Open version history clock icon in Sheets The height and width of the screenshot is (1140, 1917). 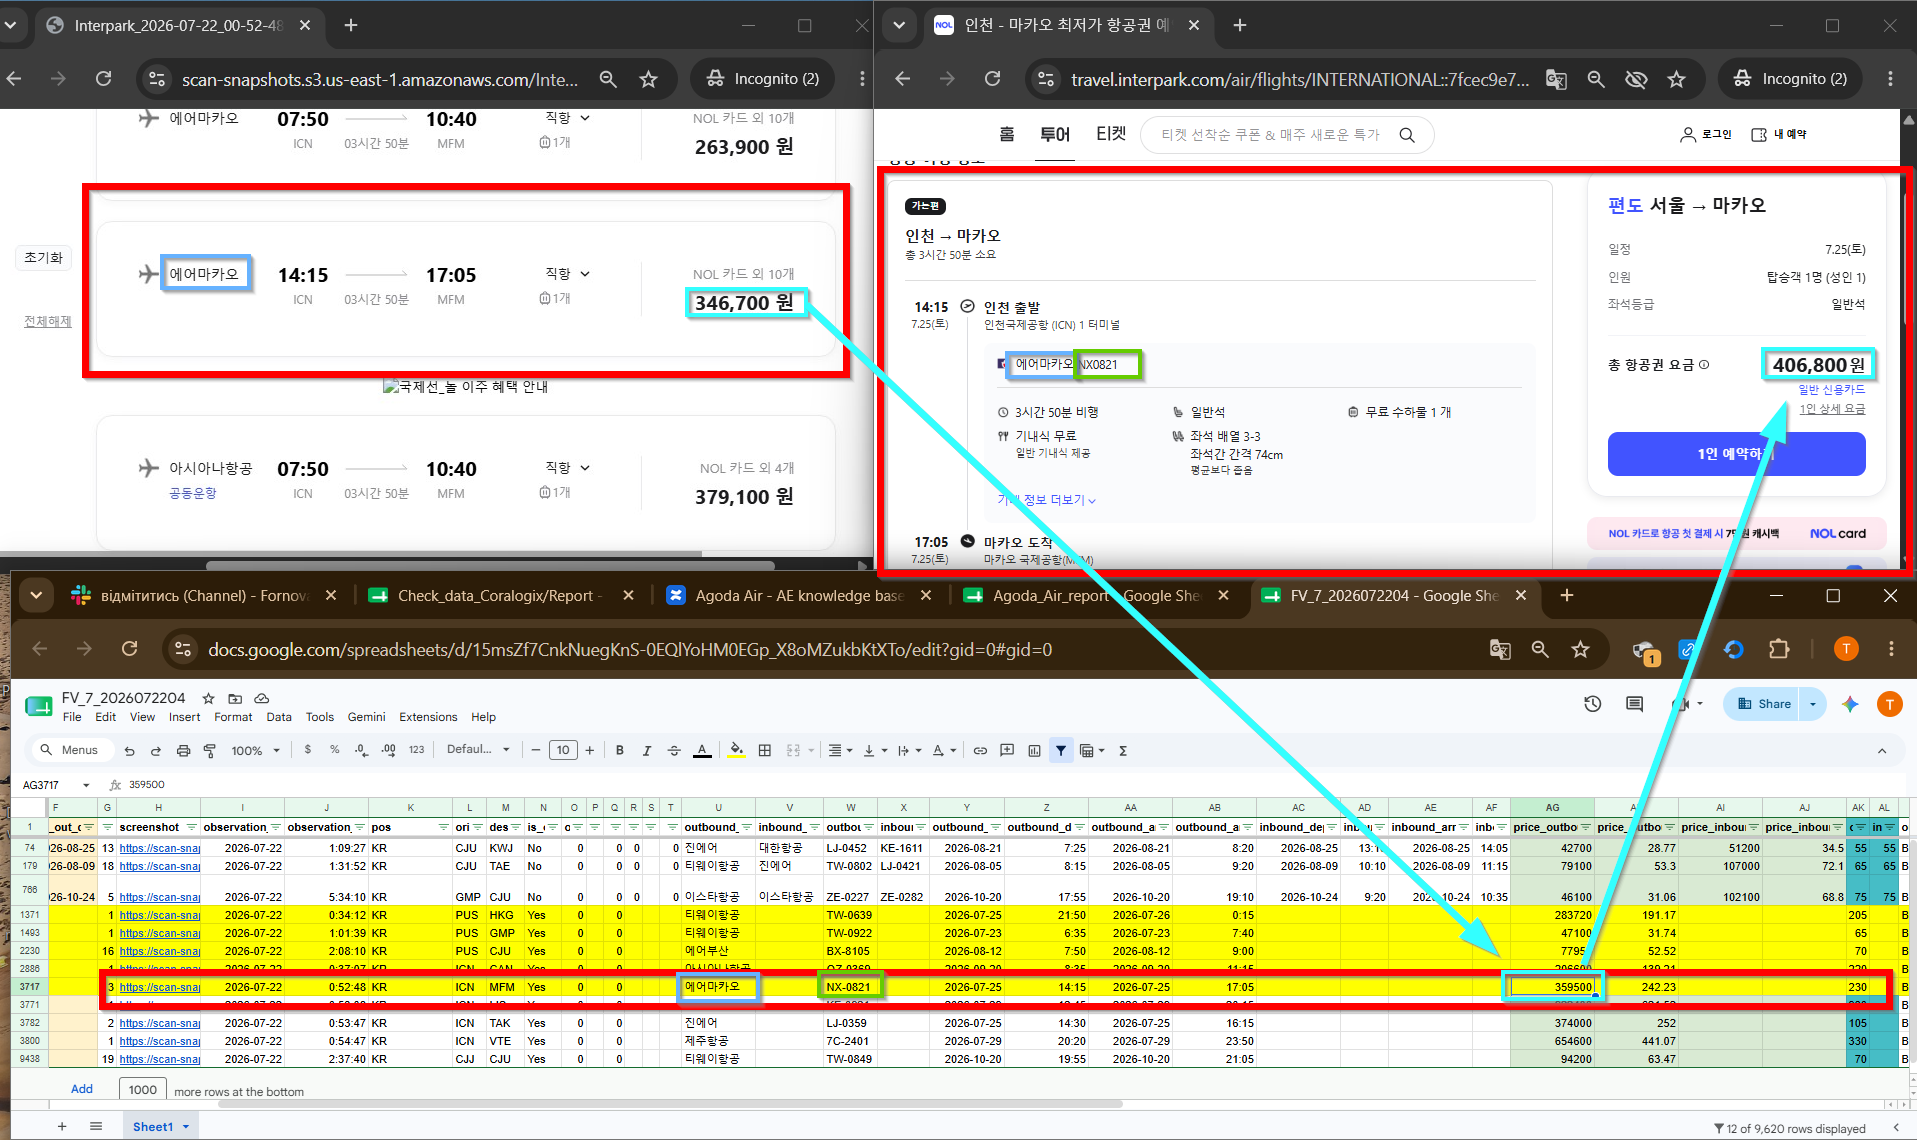point(1593,704)
